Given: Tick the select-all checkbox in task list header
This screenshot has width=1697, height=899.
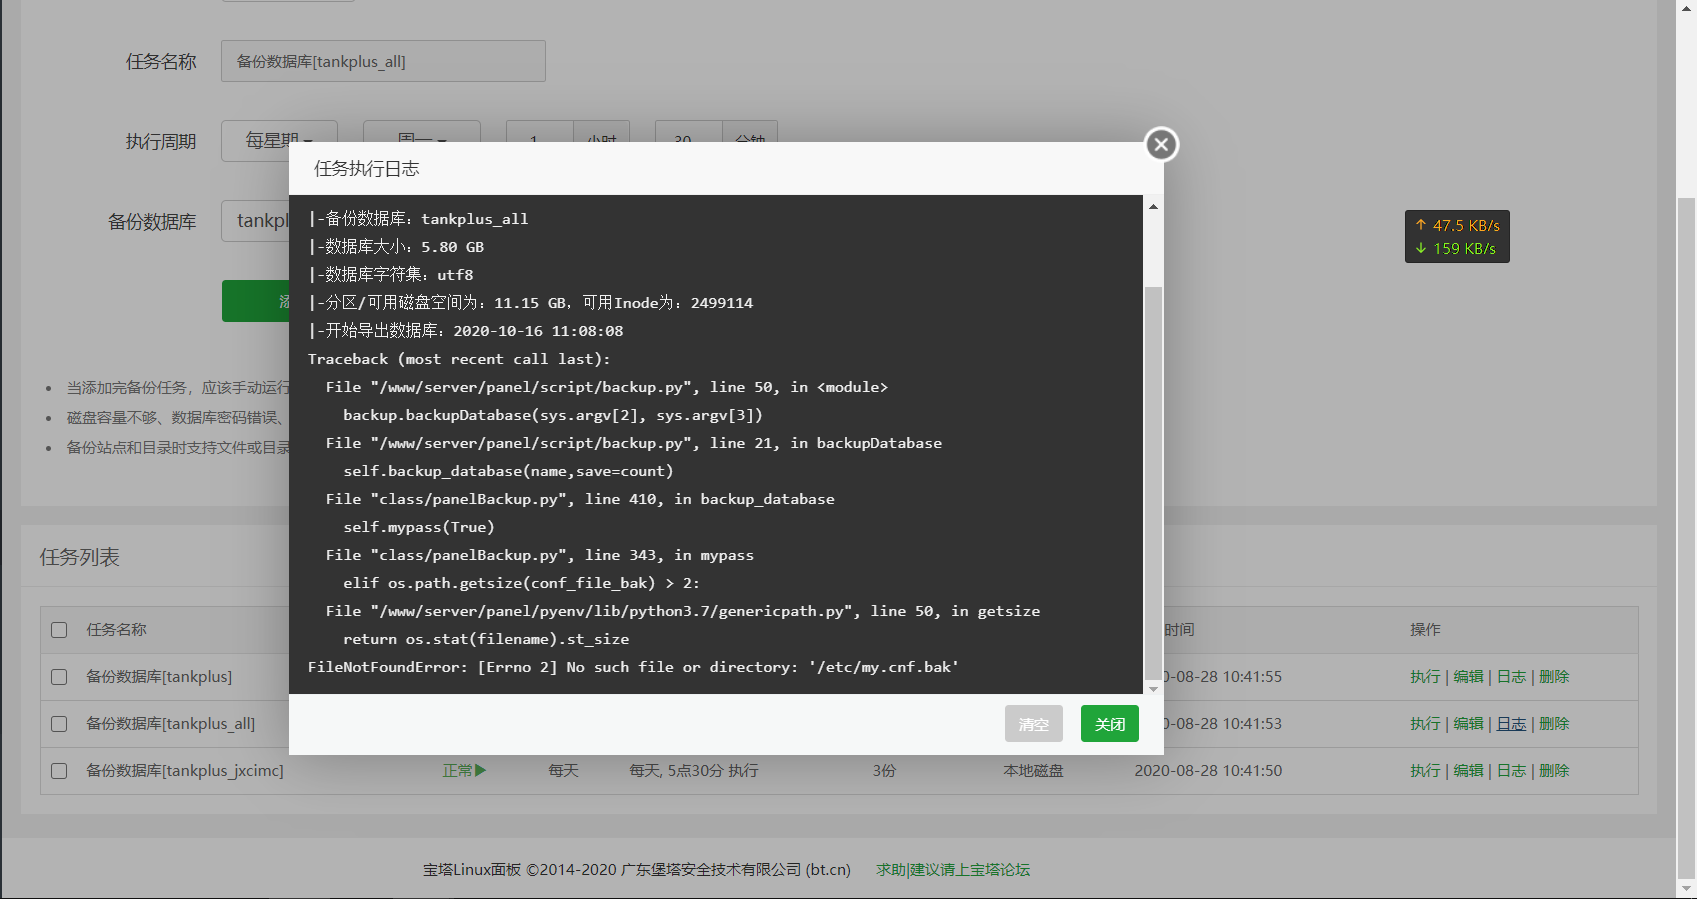Looking at the screenshot, I should coord(59,630).
